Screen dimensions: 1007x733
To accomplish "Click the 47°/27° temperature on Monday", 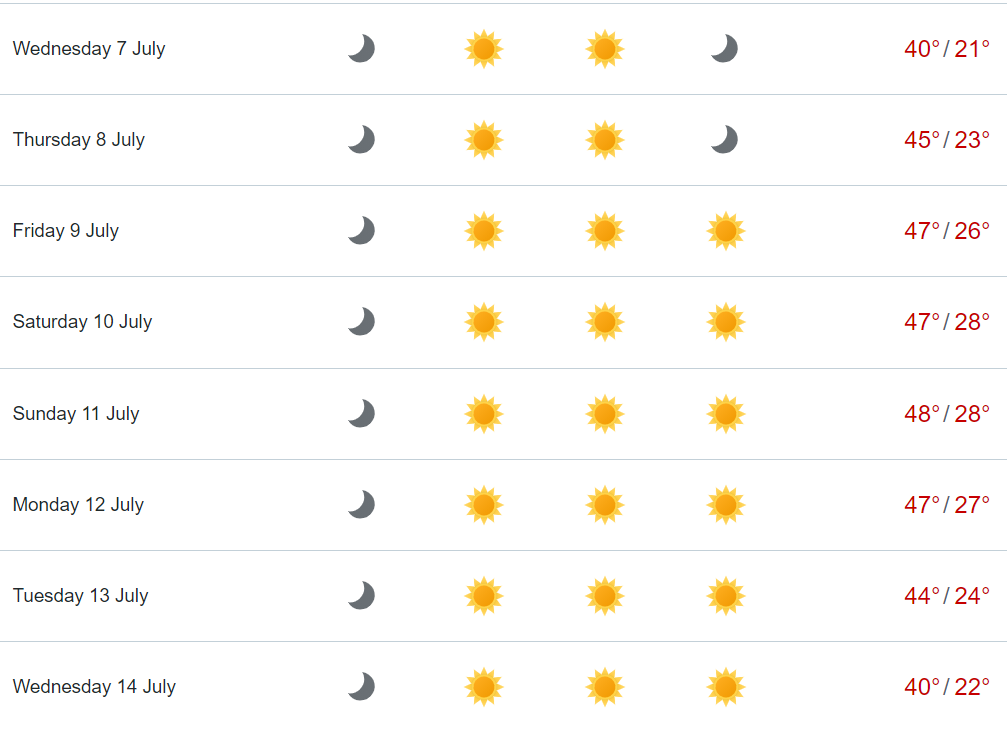I will tap(947, 505).
